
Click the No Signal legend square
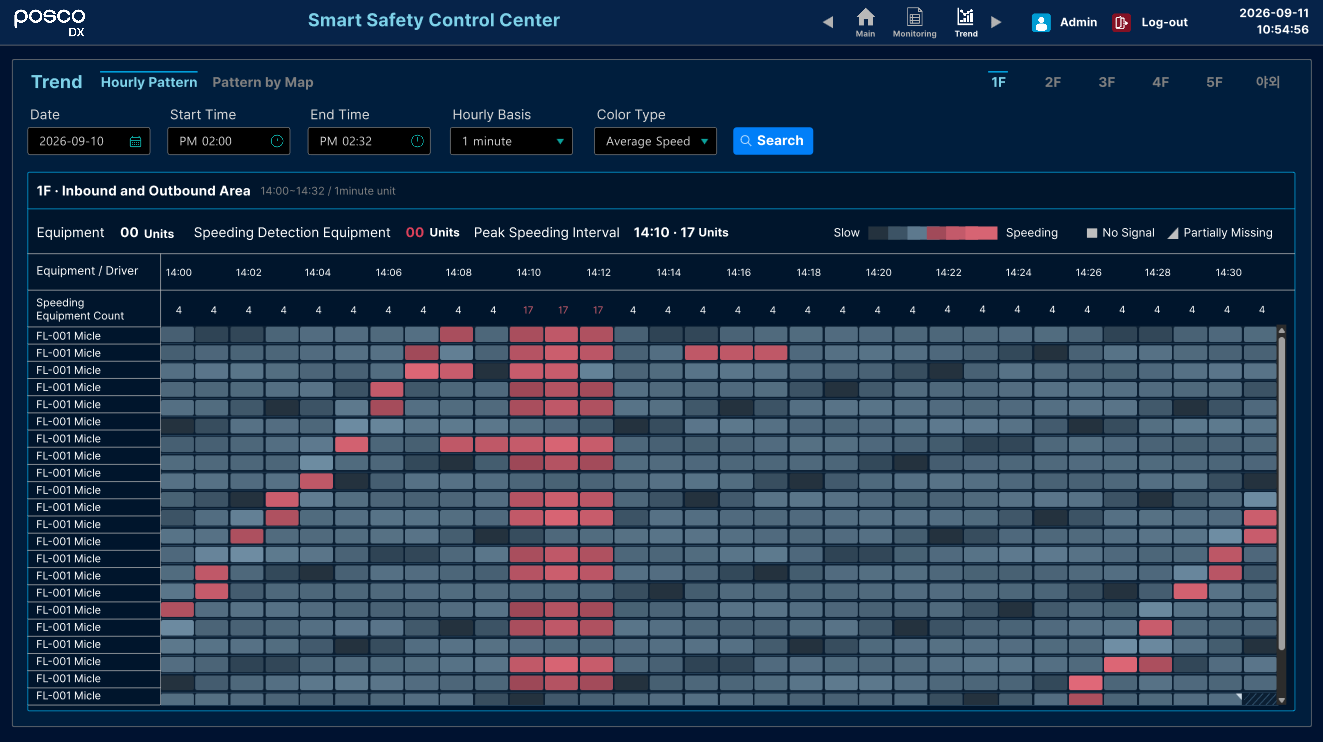1092,233
